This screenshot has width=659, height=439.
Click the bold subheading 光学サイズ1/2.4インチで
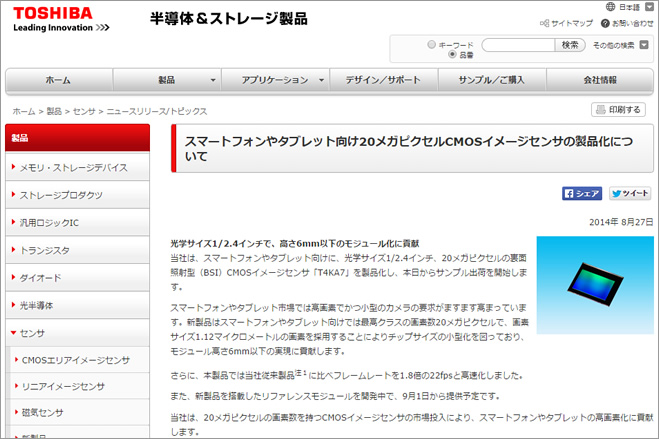[295, 244]
